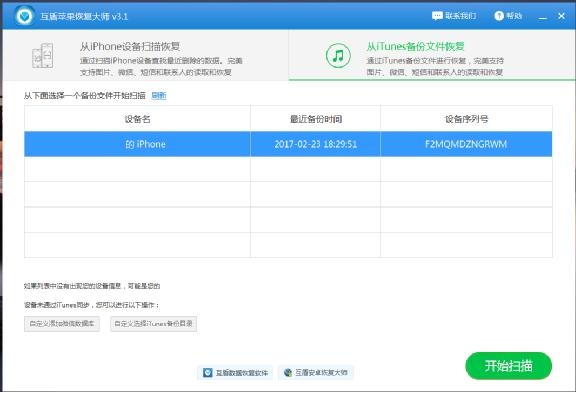Click backup time 2017-02-23 18:29:51 cell
Viewport: 576px width, 393px height.
pos(316,144)
